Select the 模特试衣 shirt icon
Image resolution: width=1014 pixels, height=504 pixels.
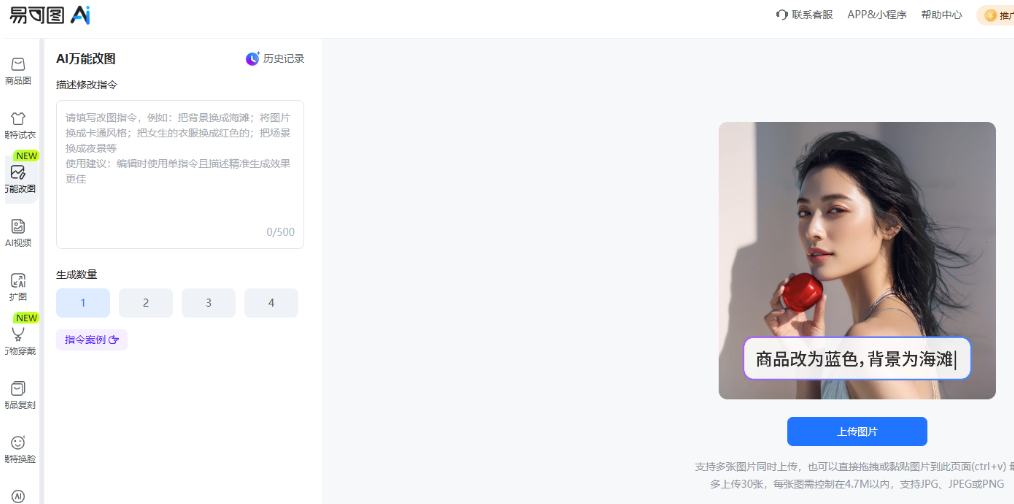click(x=18, y=118)
